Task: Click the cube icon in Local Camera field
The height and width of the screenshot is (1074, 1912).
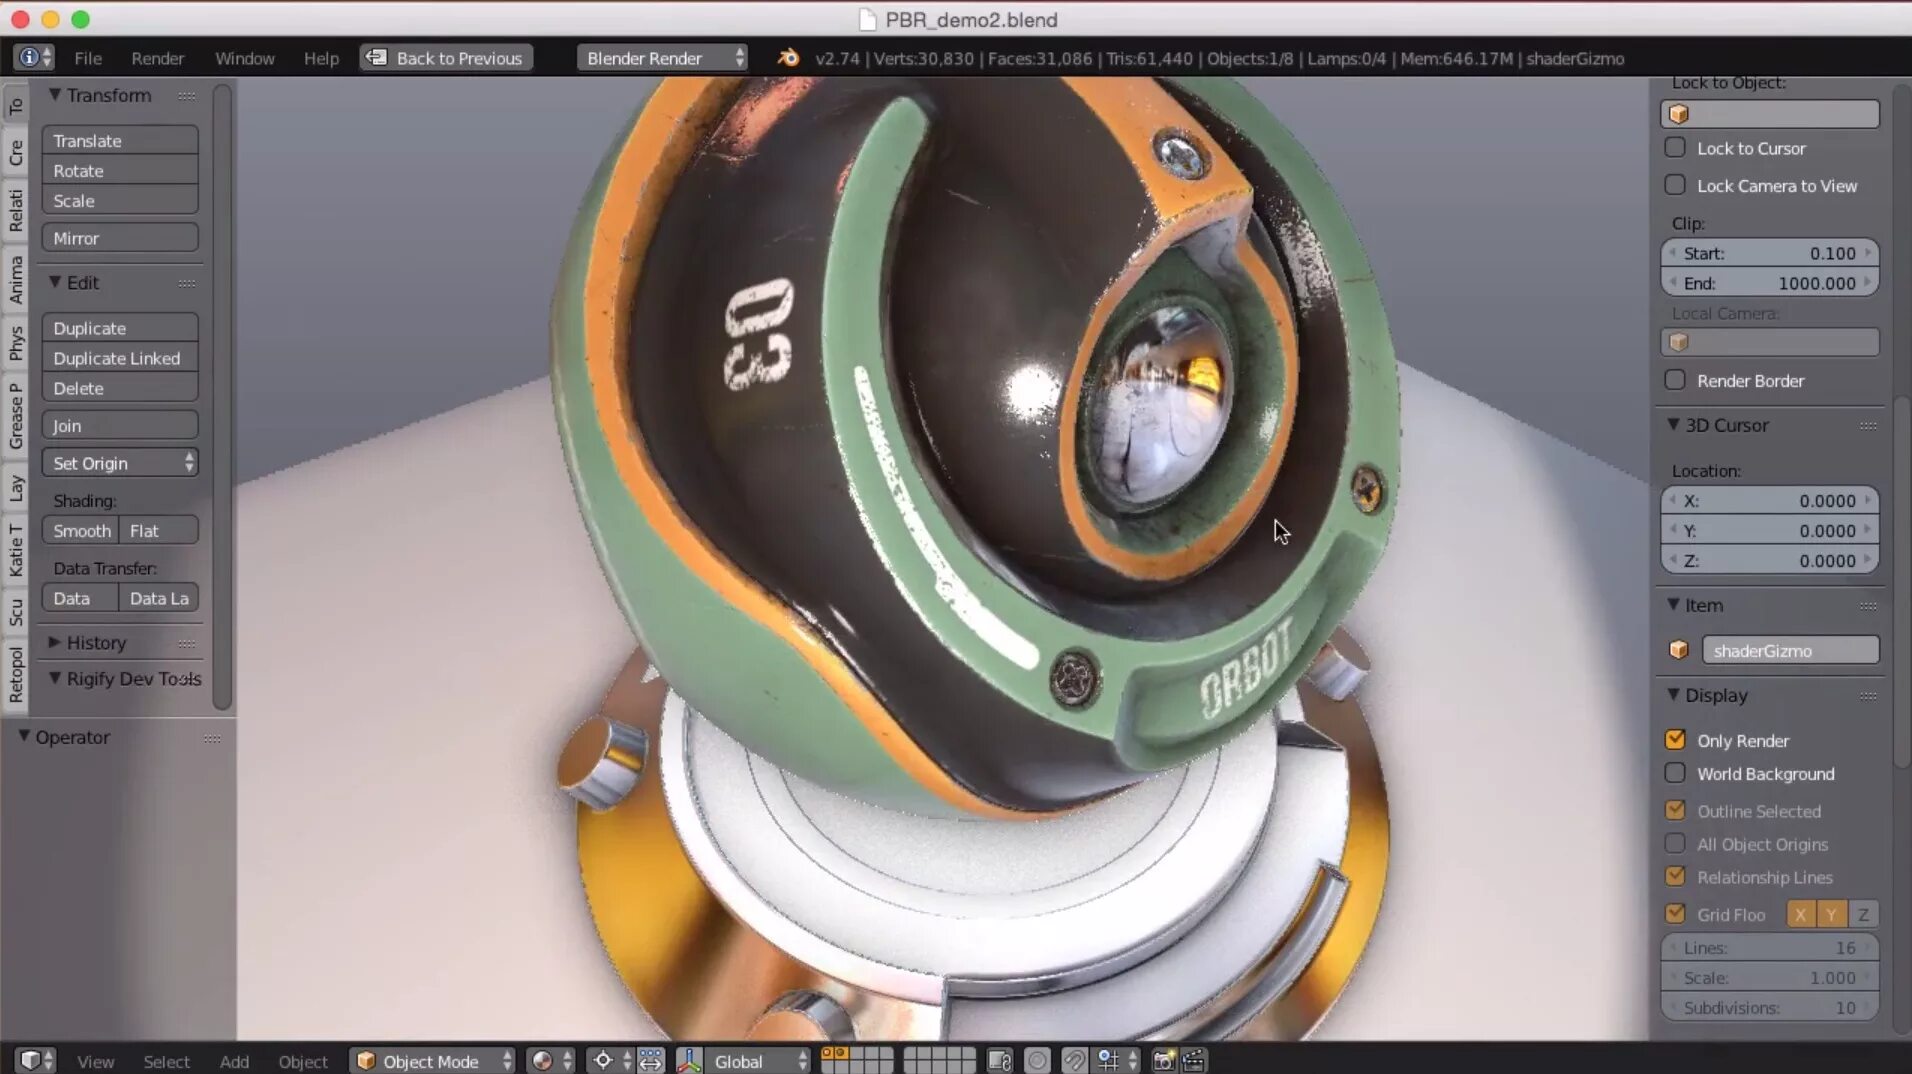Action: coord(1679,342)
